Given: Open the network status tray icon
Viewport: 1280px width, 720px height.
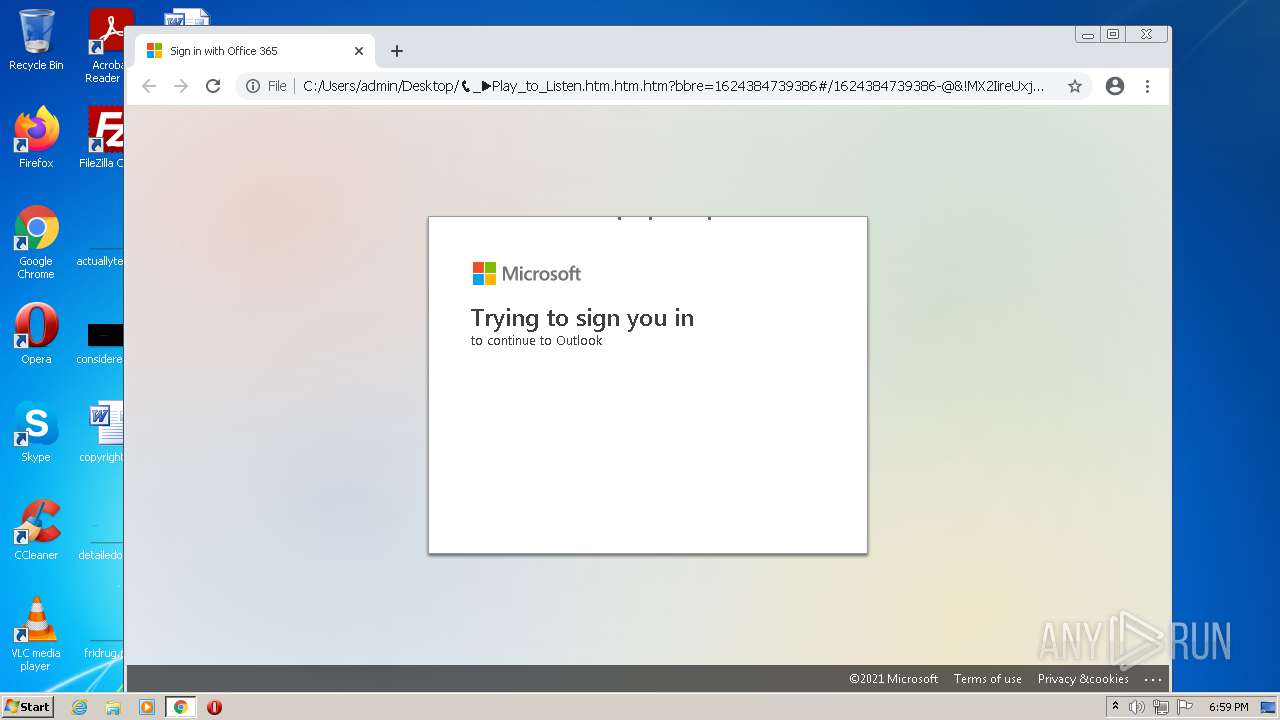Looking at the screenshot, I should 1161,707.
